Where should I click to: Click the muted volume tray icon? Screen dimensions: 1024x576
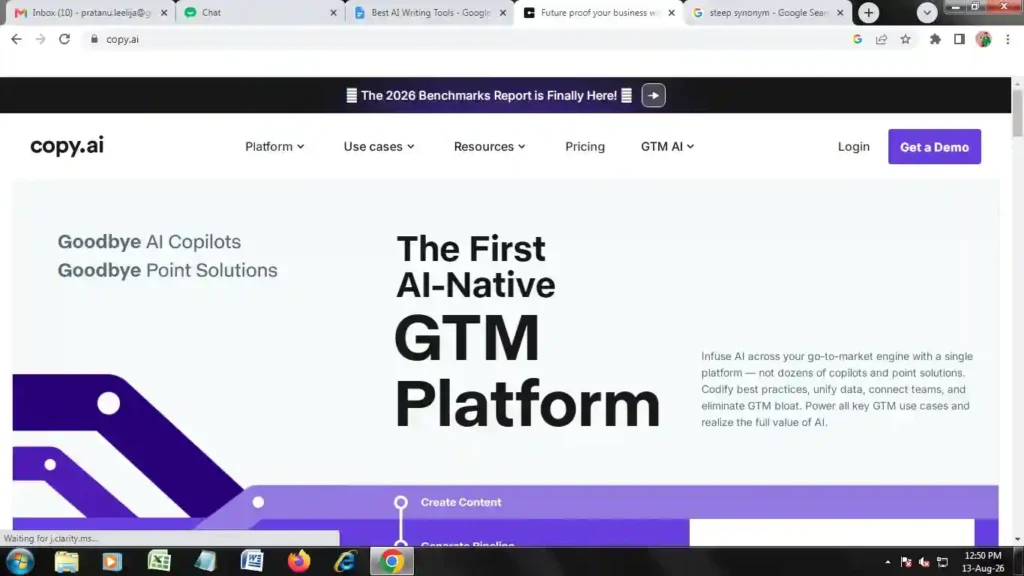tap(924, 562)
